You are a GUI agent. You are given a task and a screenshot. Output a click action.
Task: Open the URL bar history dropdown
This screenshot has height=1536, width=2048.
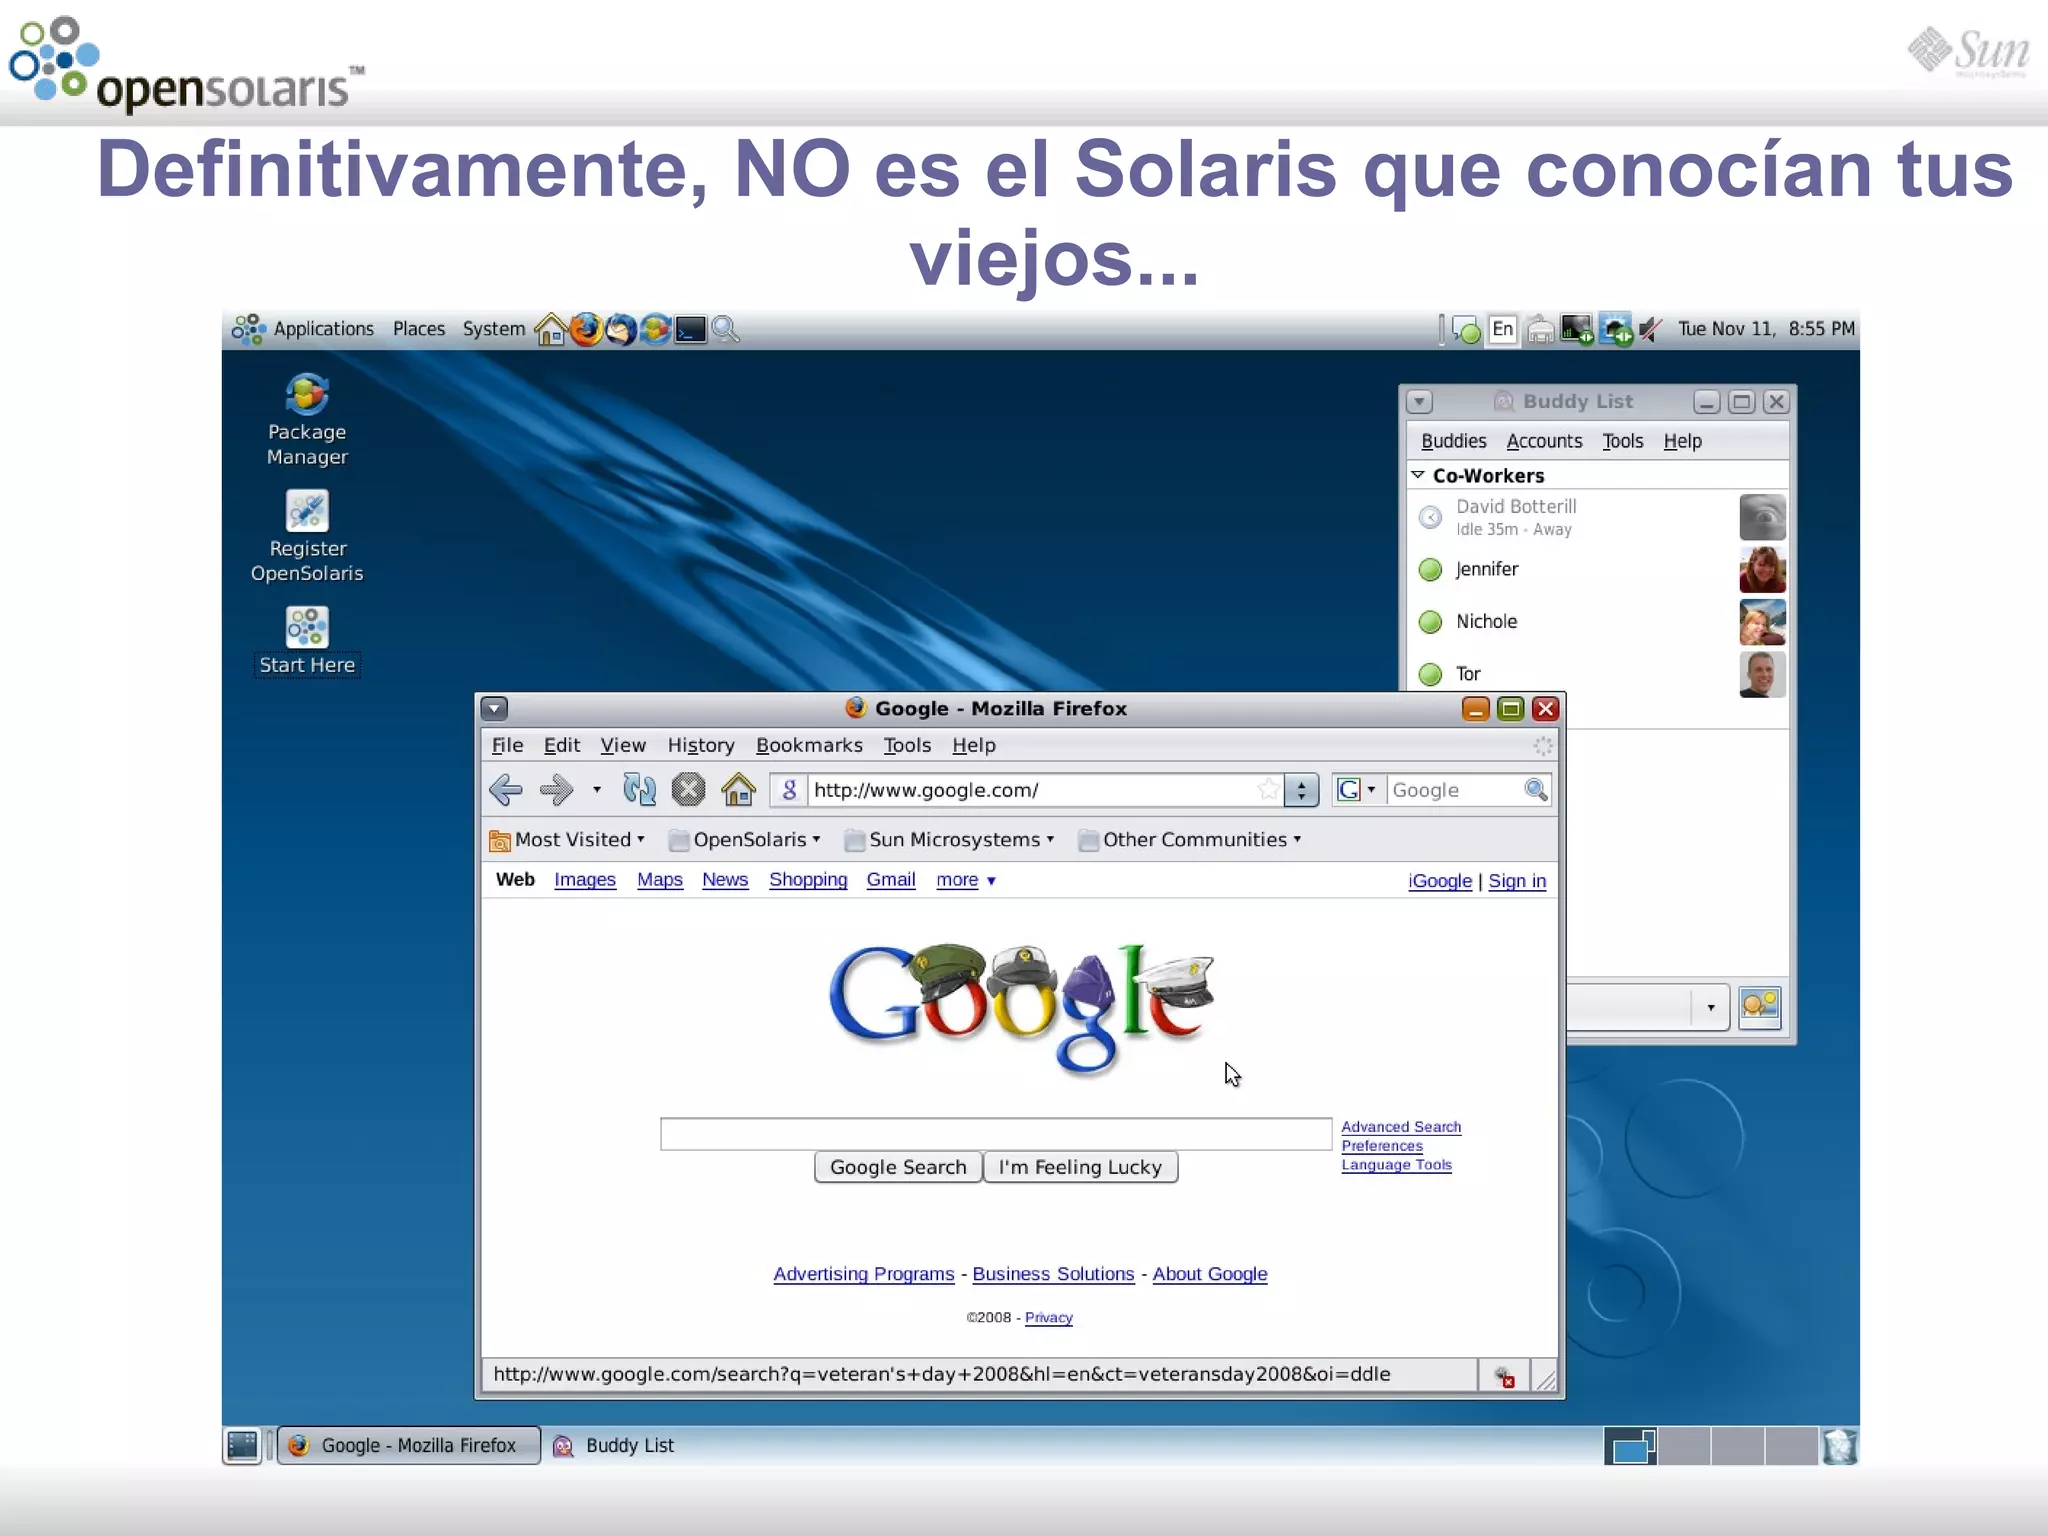point(1301,790)
